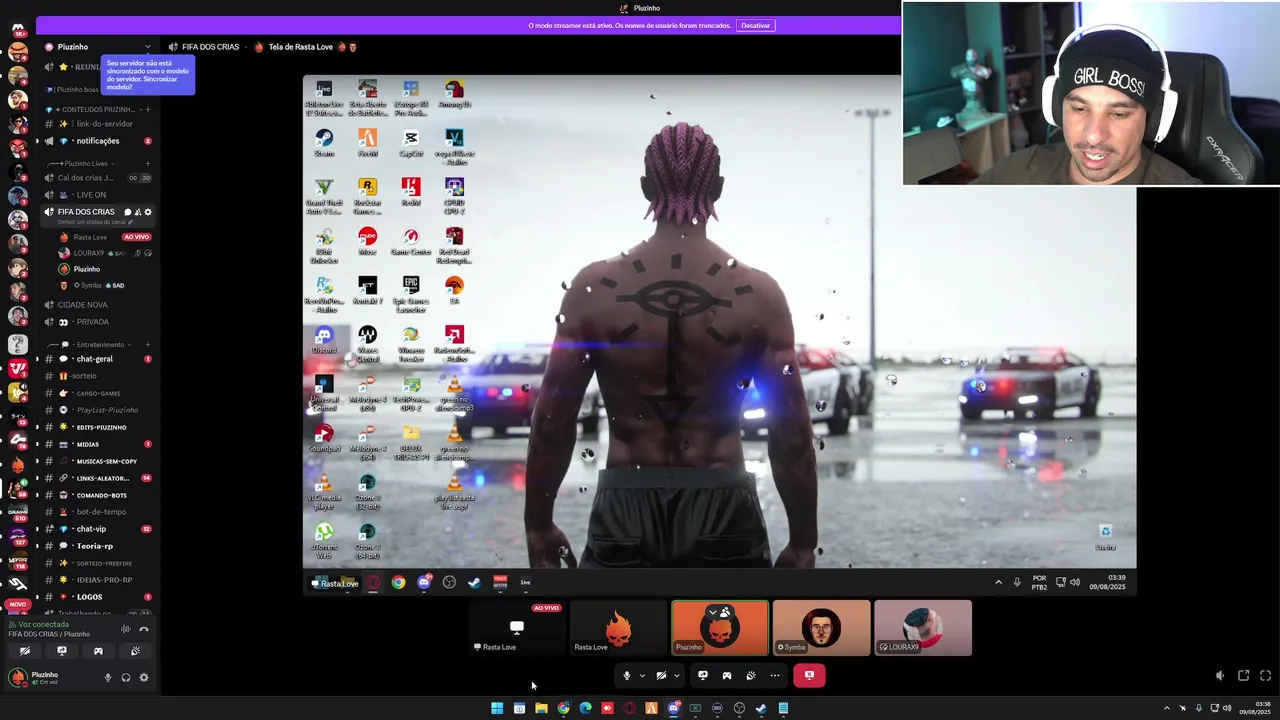Open notificações announcement channel

(x=96, y=141)
